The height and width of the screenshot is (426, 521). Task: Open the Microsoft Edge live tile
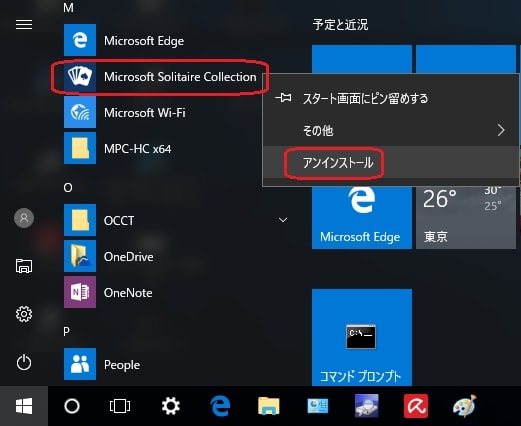tap(362, 217)
